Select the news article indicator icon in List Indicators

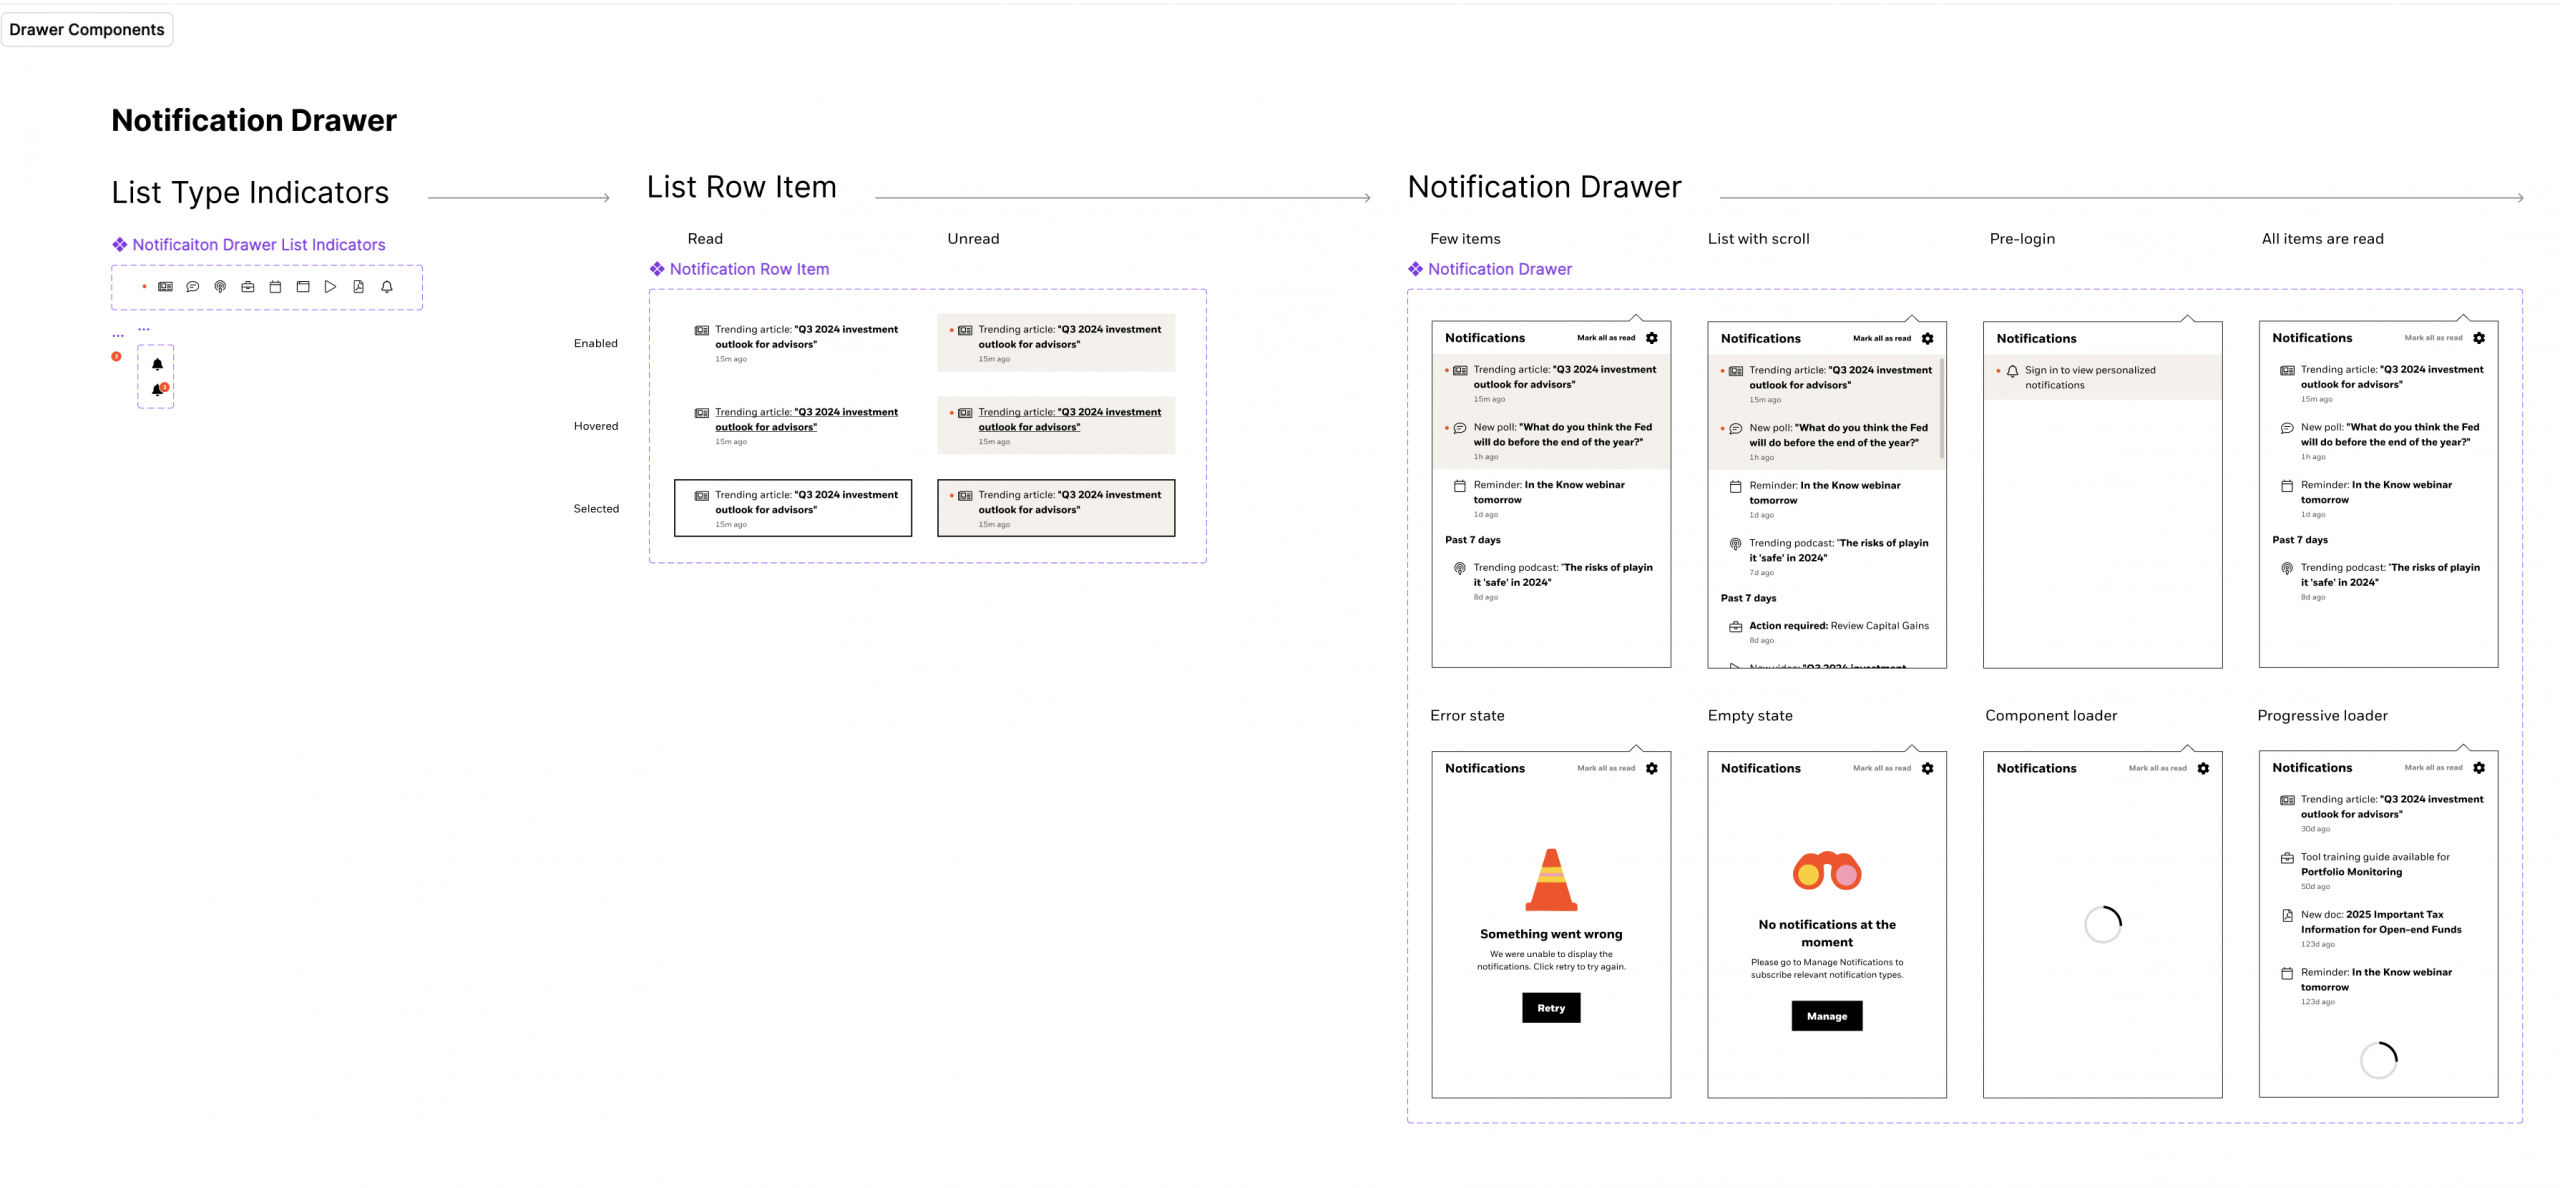tap(166, 287)
